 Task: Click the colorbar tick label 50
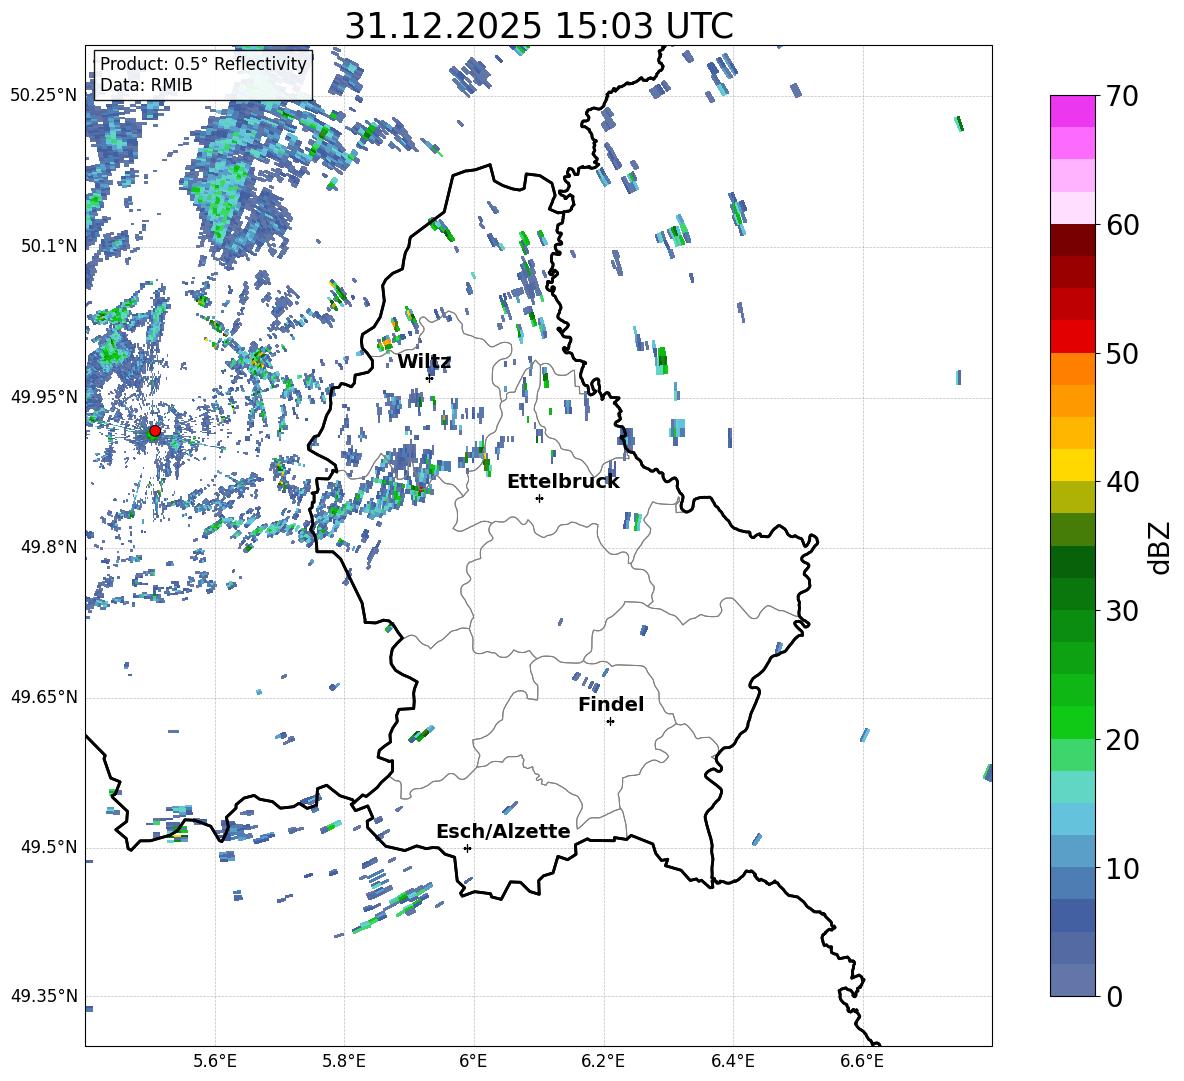pos(1123,354)
